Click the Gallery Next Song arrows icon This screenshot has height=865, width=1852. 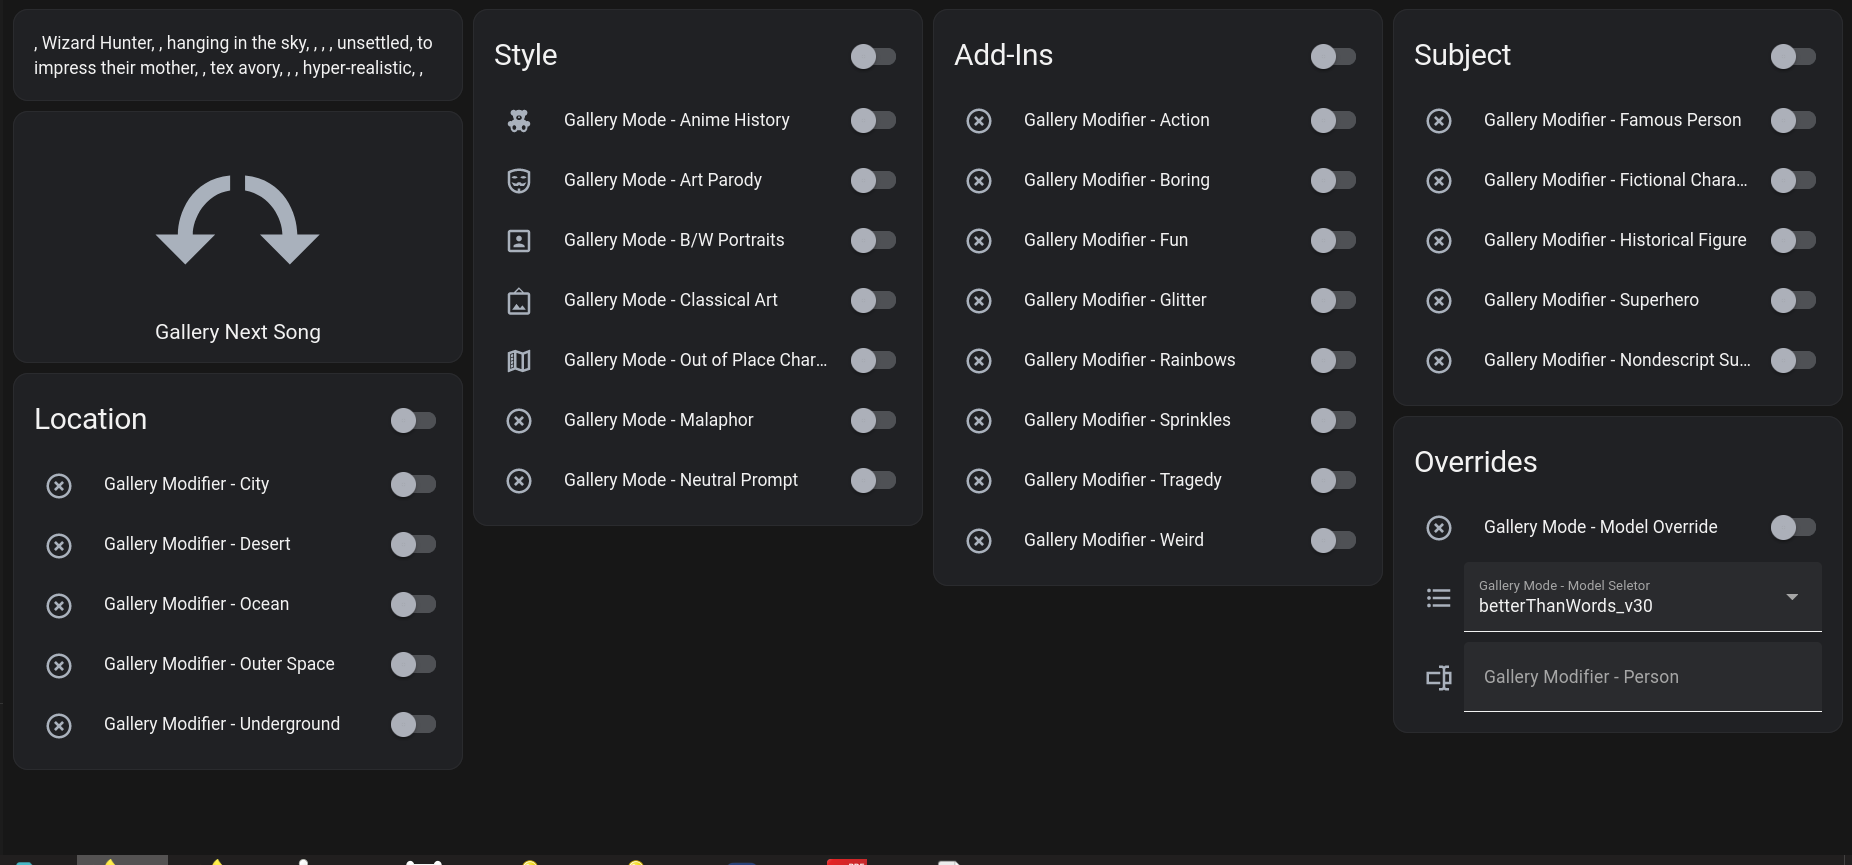(237, 220)
